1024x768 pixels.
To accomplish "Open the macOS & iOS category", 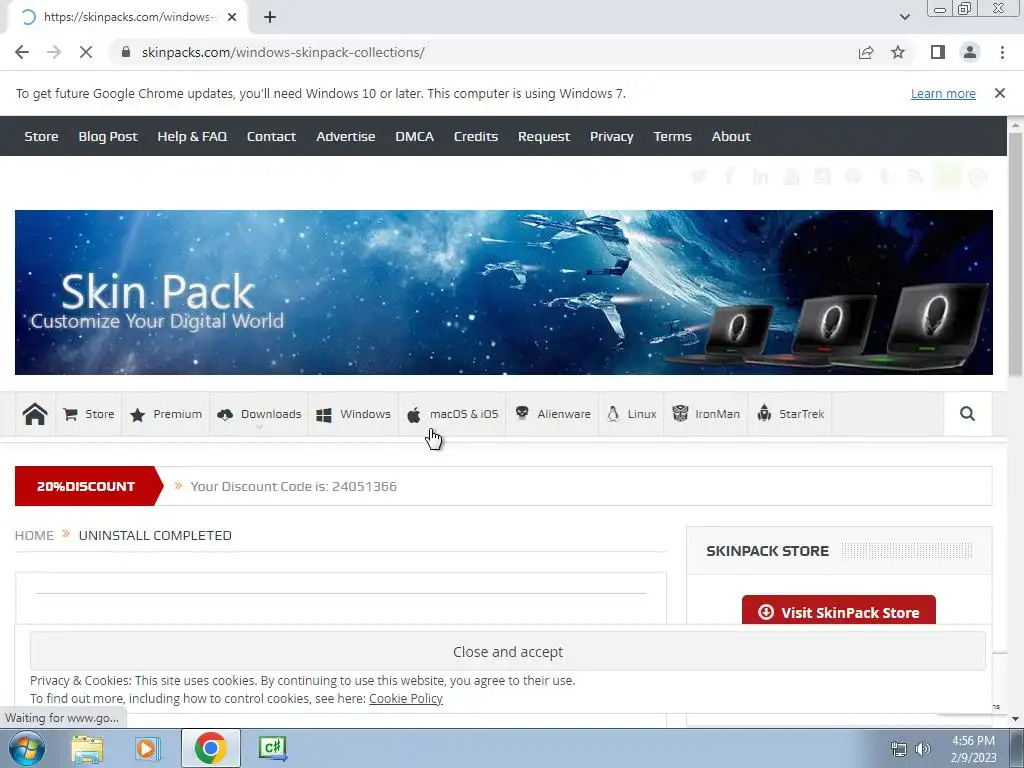I will tap(453, 414).
